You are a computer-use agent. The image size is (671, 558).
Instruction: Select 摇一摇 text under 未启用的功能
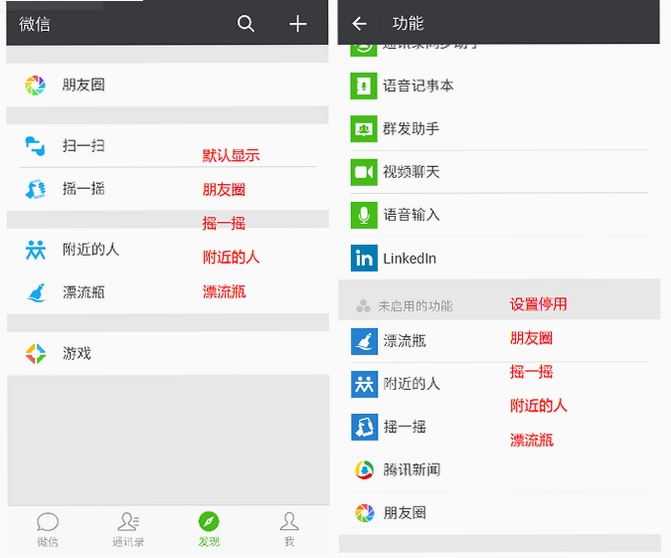(404, 427)
